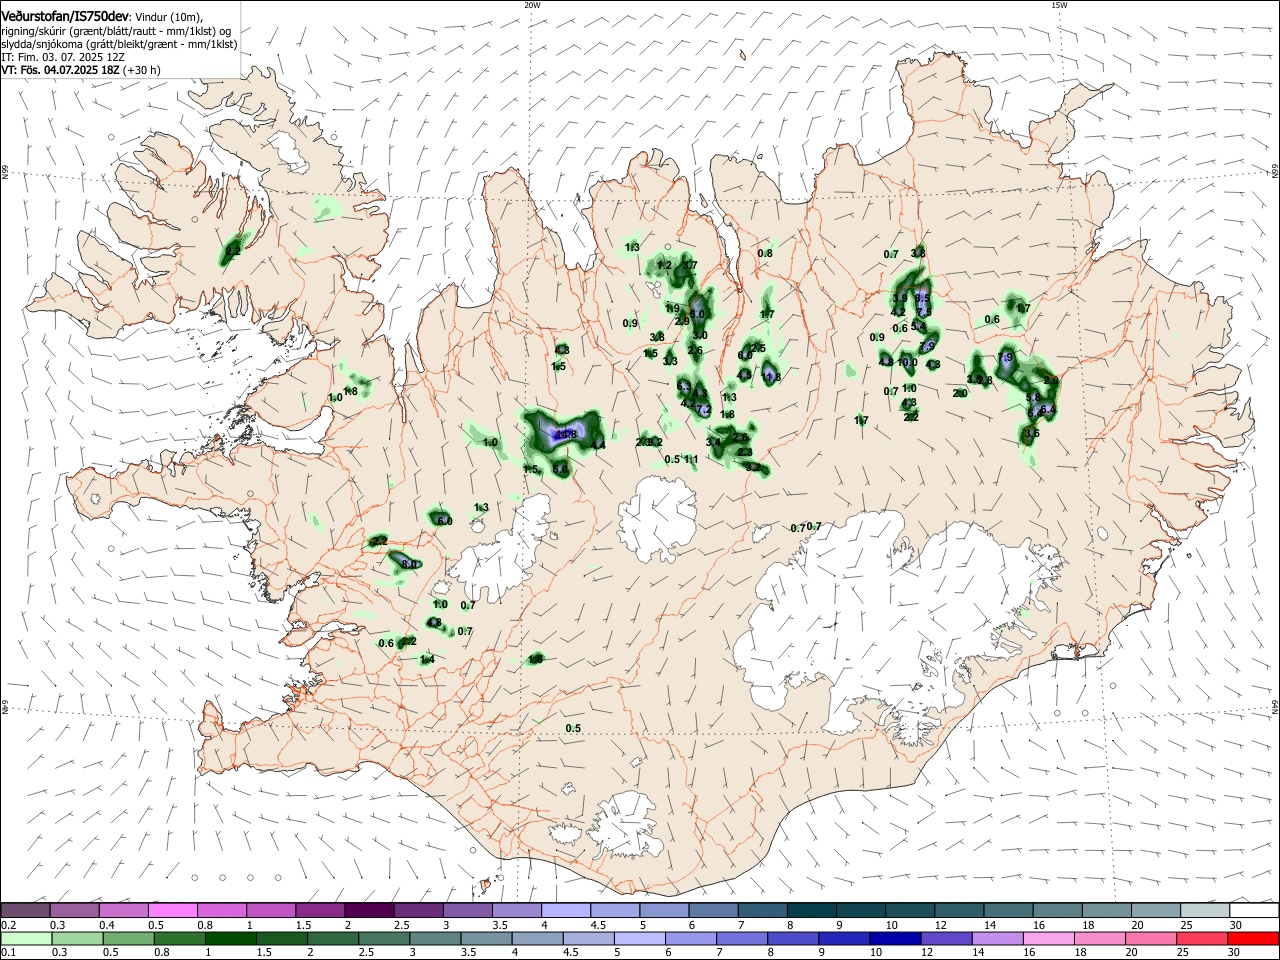Select the bright red bottom-row swatch after 30
Viewport: 1280px width, 960px height.
pos(1254,938)
